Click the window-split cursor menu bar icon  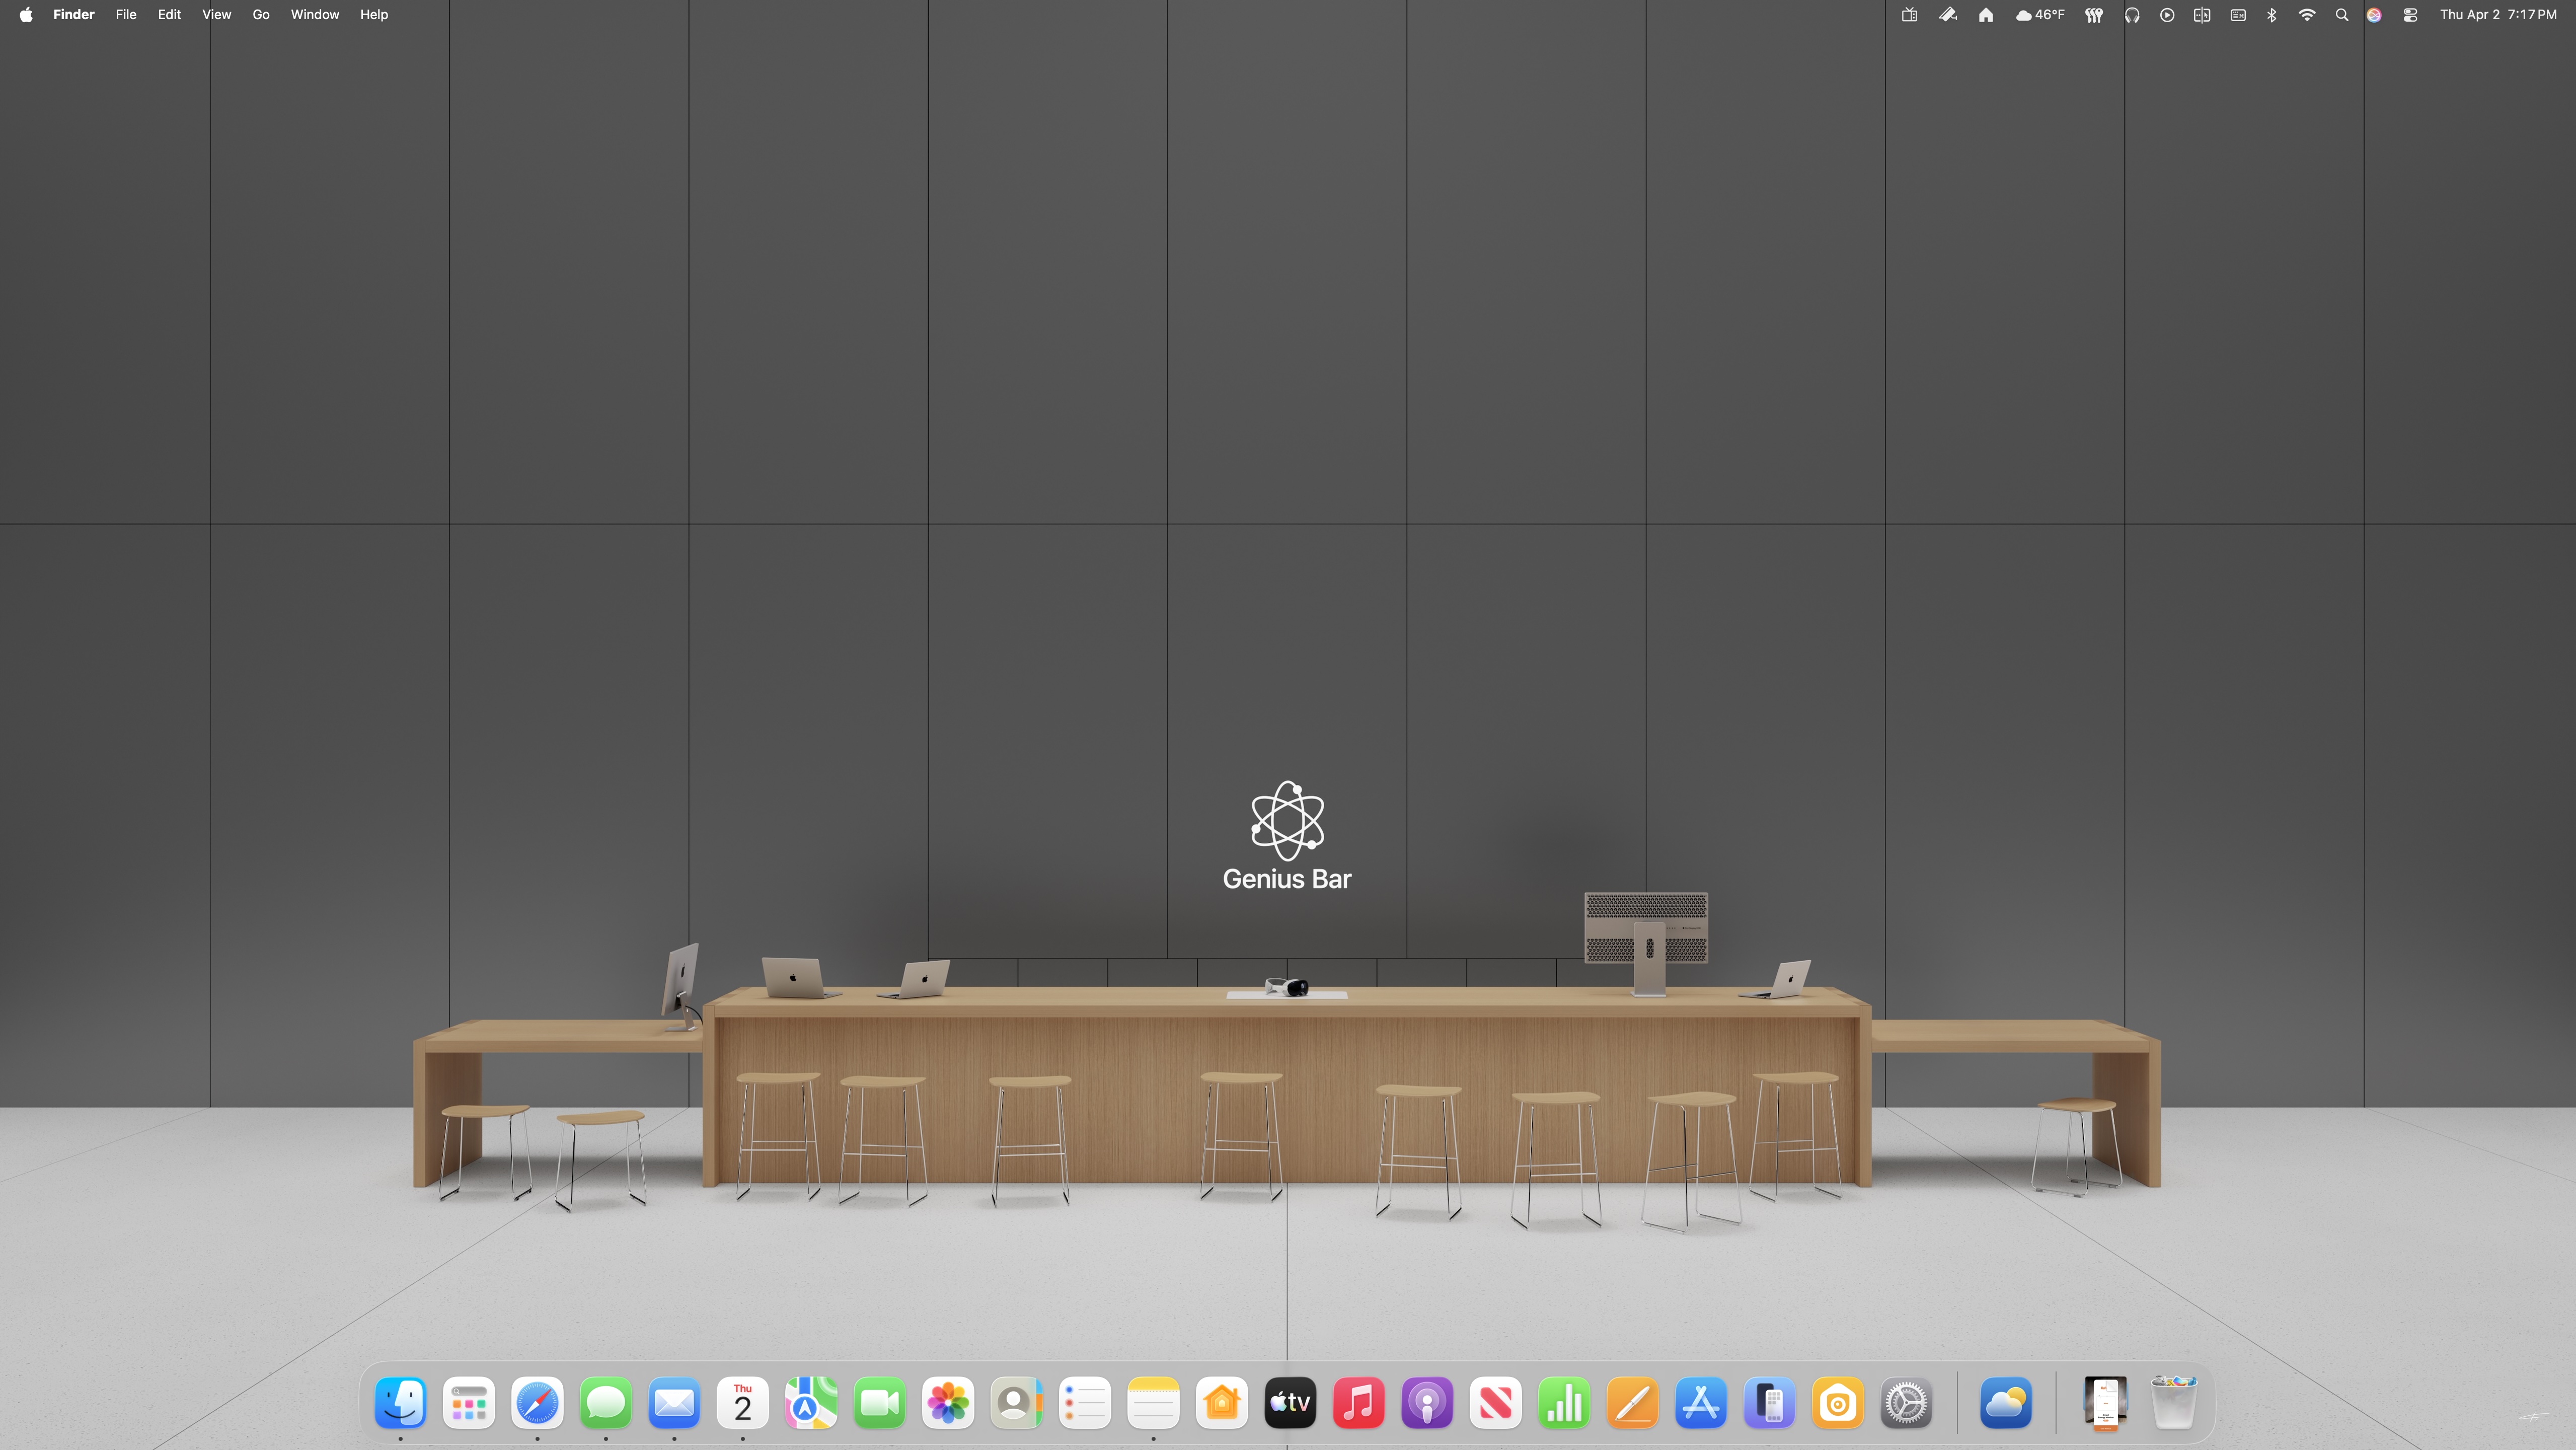coord(2202,15)
